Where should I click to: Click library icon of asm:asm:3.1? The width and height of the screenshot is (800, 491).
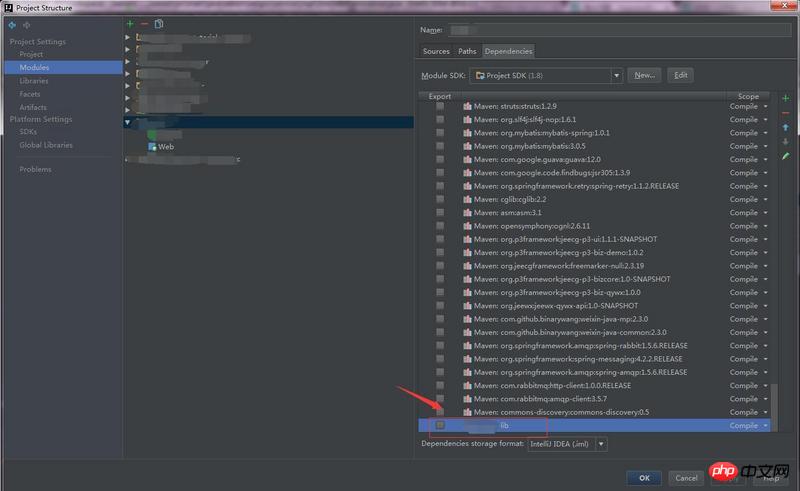(467, 212)
